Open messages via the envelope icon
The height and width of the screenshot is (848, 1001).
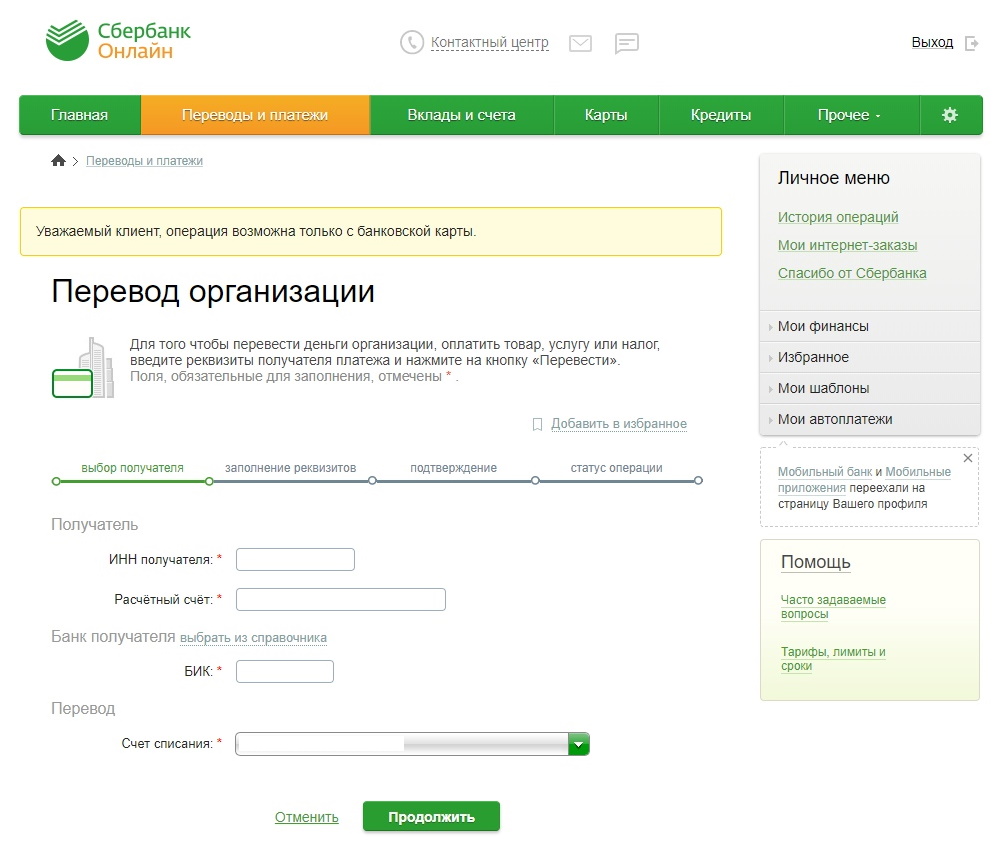tap(580, 43)
